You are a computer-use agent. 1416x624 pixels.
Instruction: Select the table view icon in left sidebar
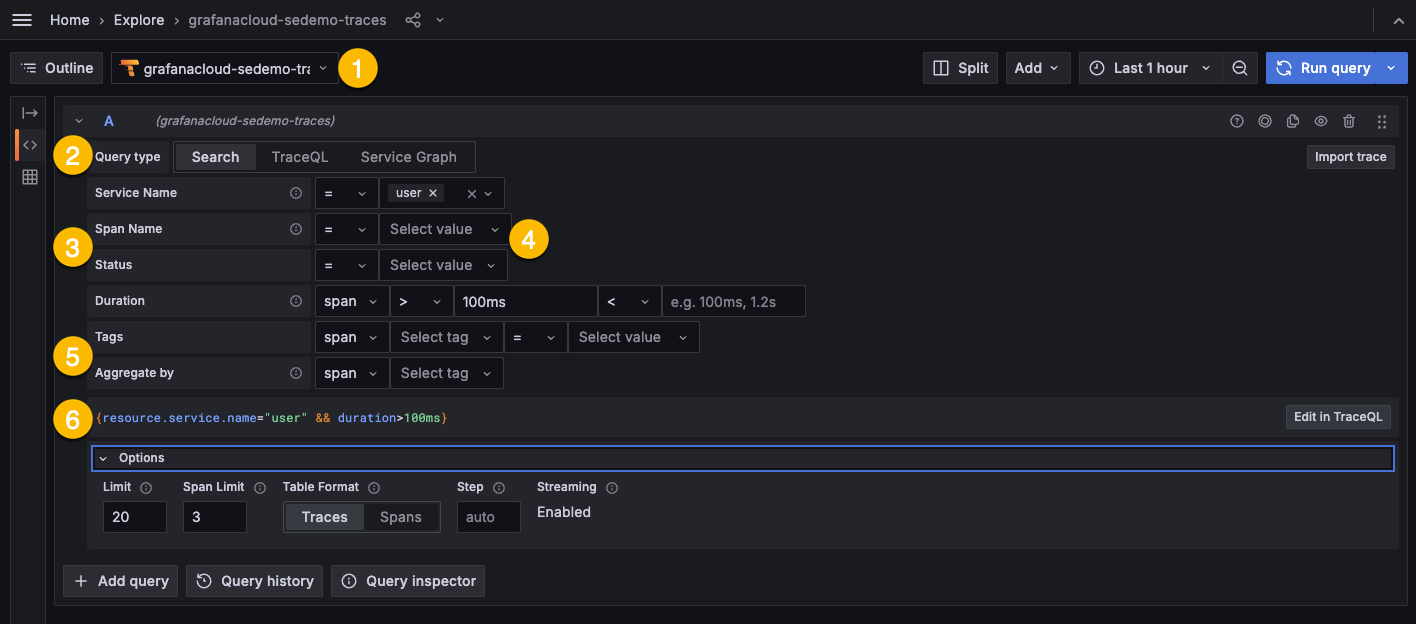click(x=28, y=176)
